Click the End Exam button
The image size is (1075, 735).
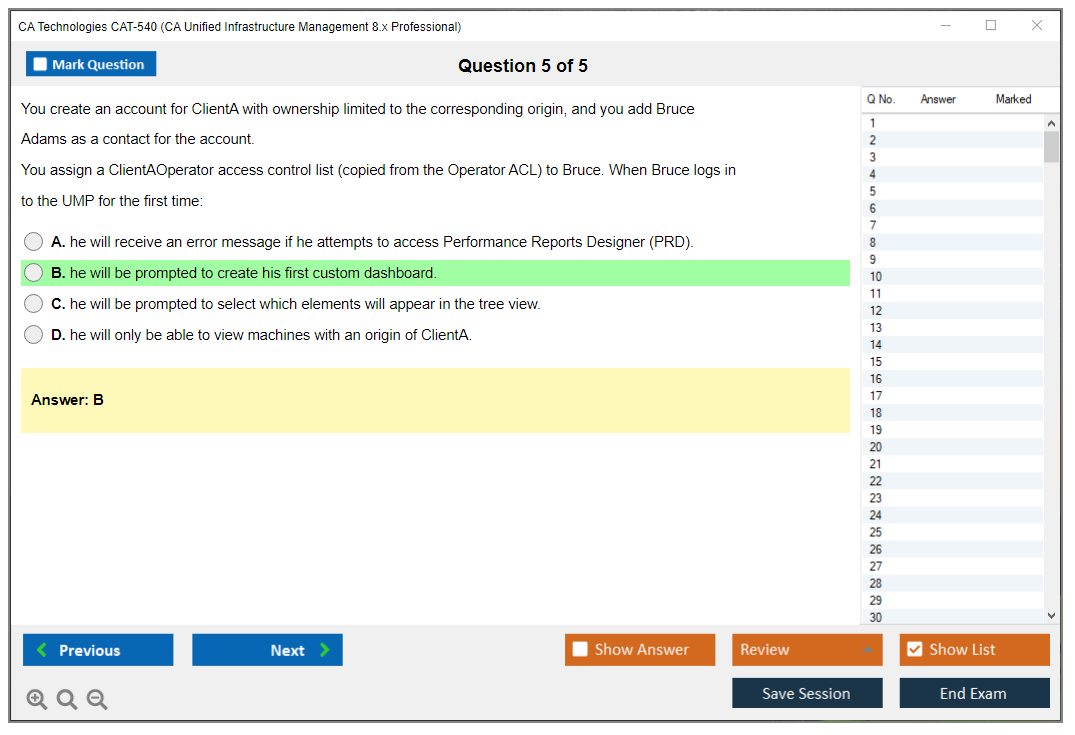tap(974, 693)
